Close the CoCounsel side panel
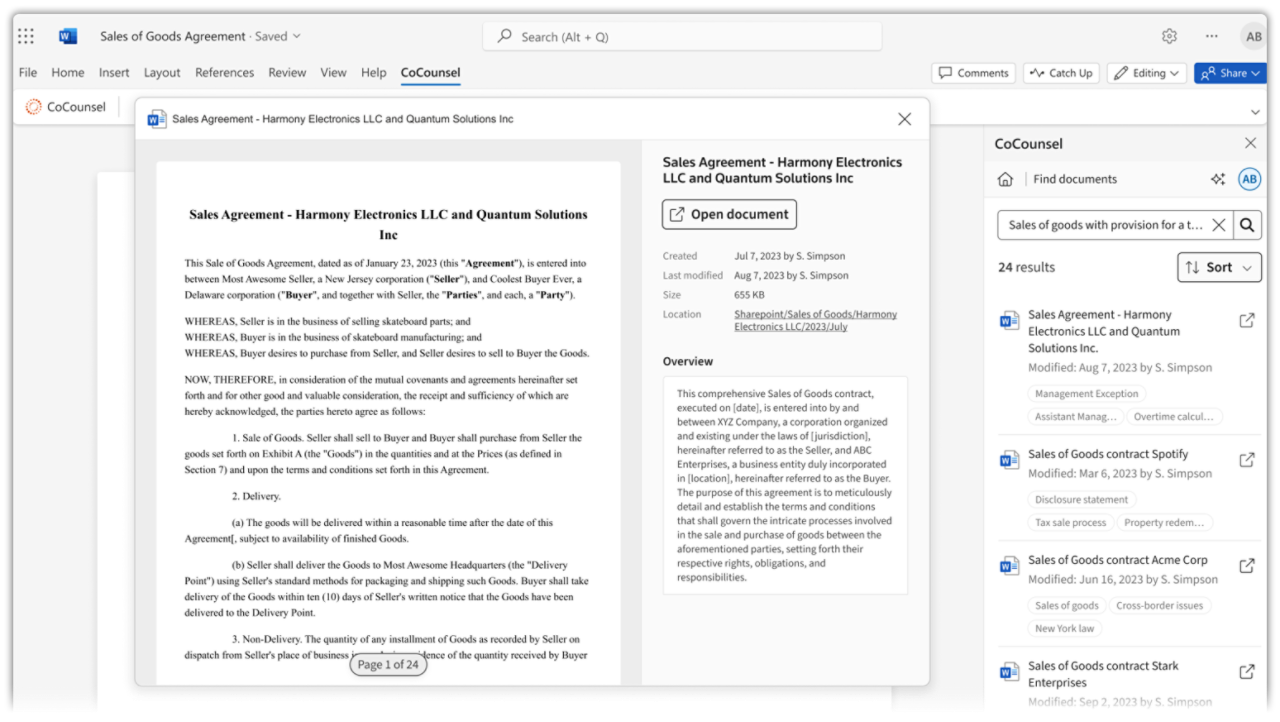Image resolution: width=1280 pixels, height=722 pixels. (x=1250, y=143)
